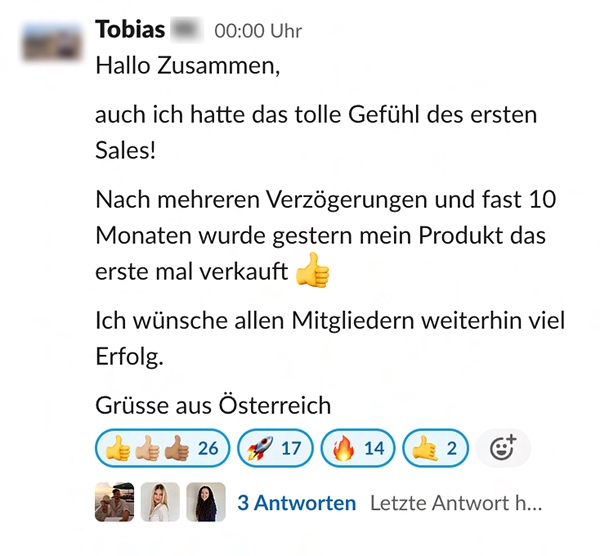The width and height of the screenshot is (600, 556).
Task: Open Tobias's blurred profile picture
Action: [x=52, y=42]
